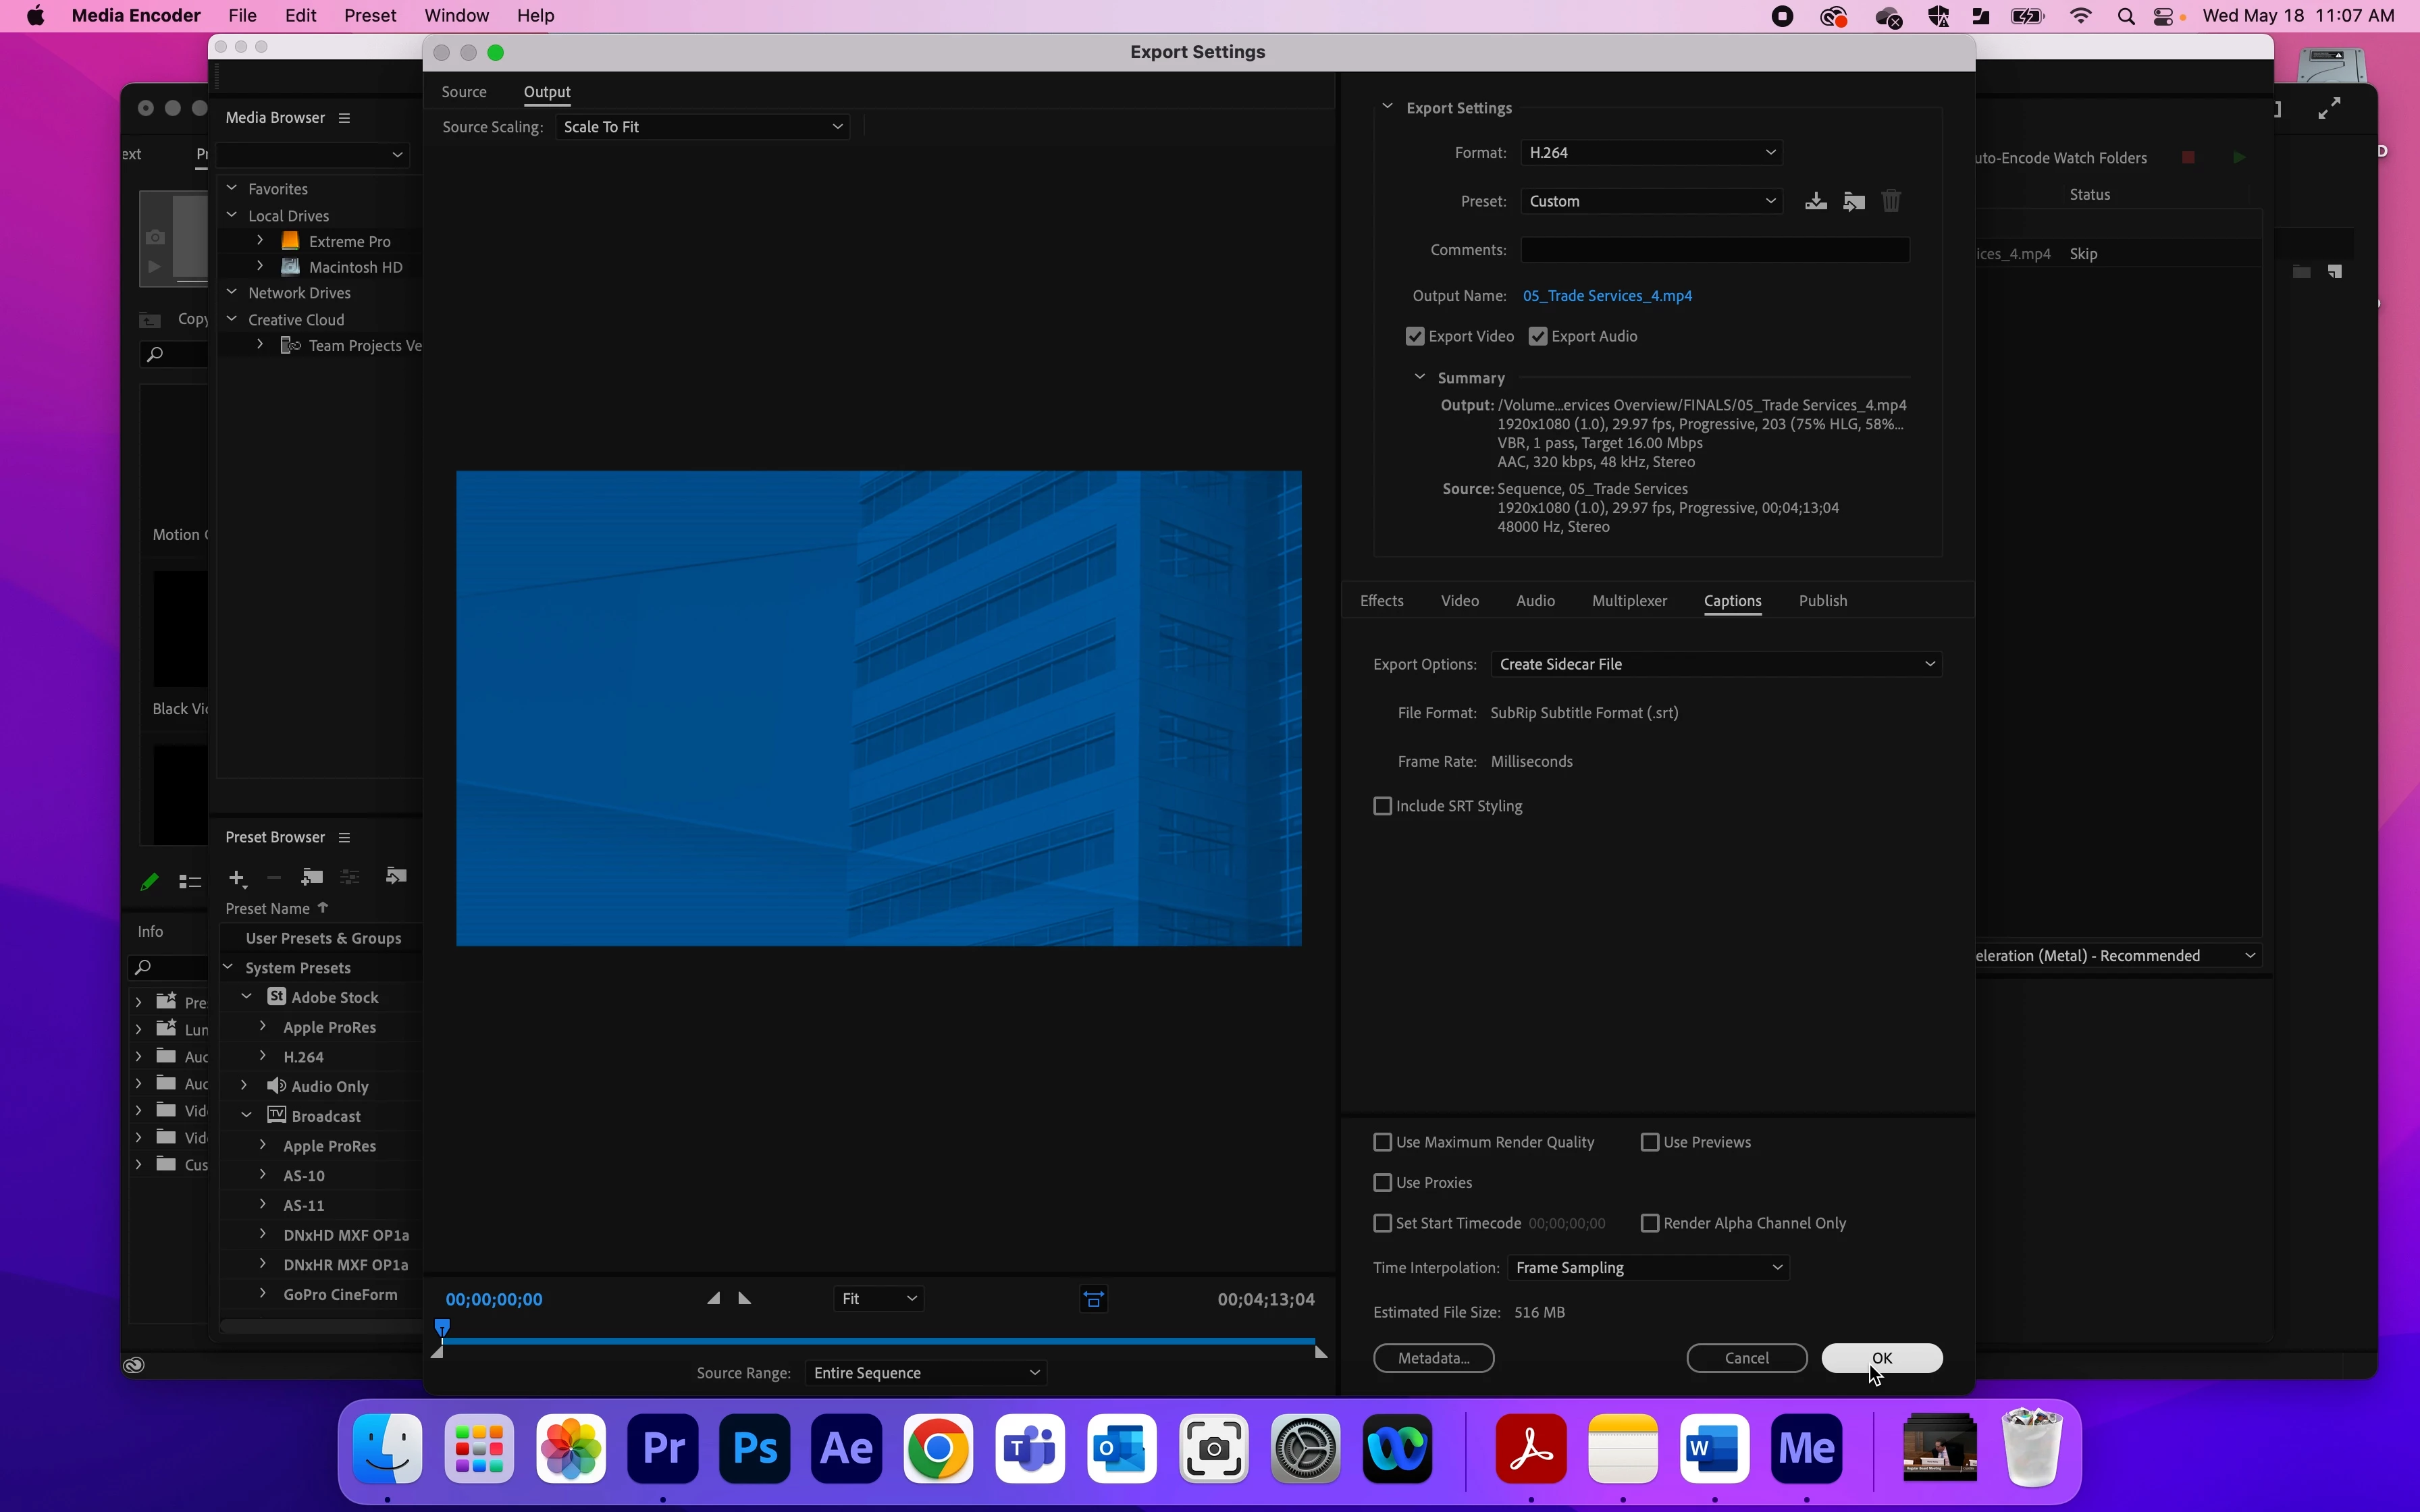Click the blue timeline playhead marker
Image resolution: width=2420 pixels, height=1512 pixels.
442,1327
